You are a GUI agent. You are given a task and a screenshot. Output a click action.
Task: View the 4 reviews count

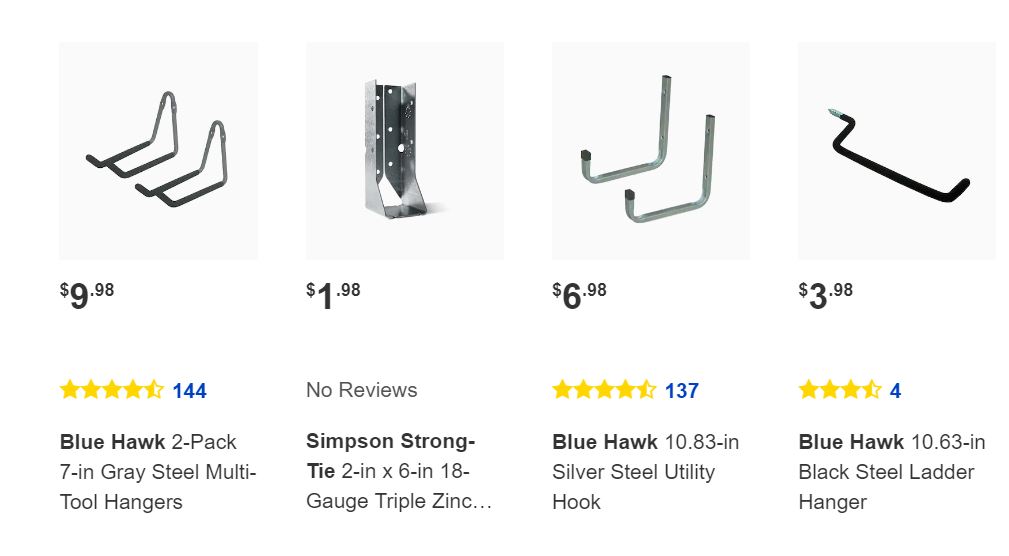coord(895,391)
